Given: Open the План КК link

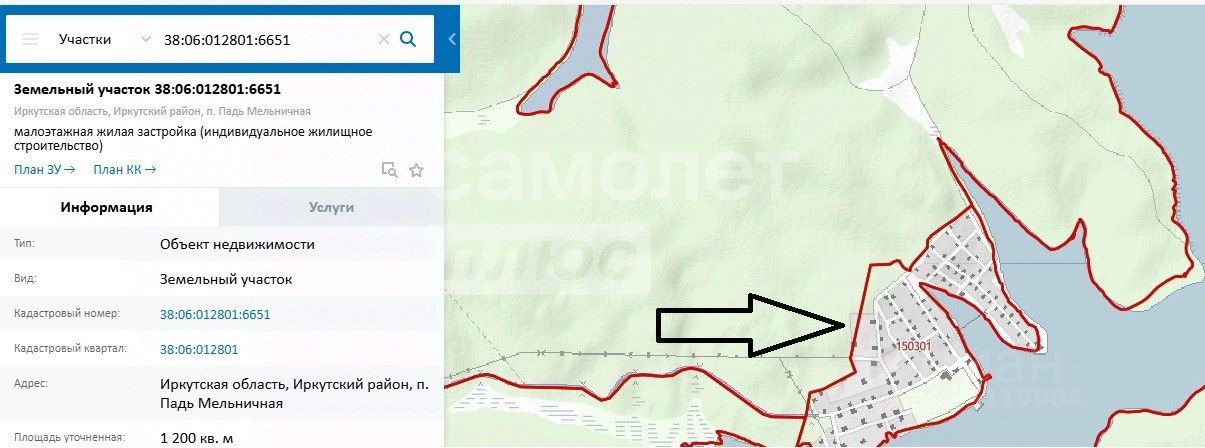Looking at the screenshot, I should (125, 169).
